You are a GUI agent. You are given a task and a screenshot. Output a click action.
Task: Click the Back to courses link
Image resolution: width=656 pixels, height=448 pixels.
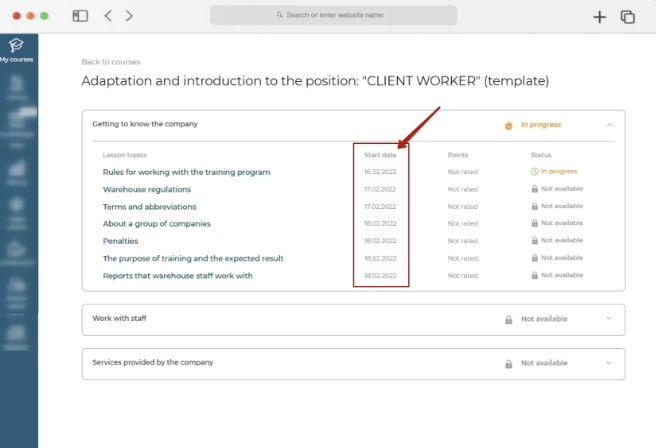point(110,62)
